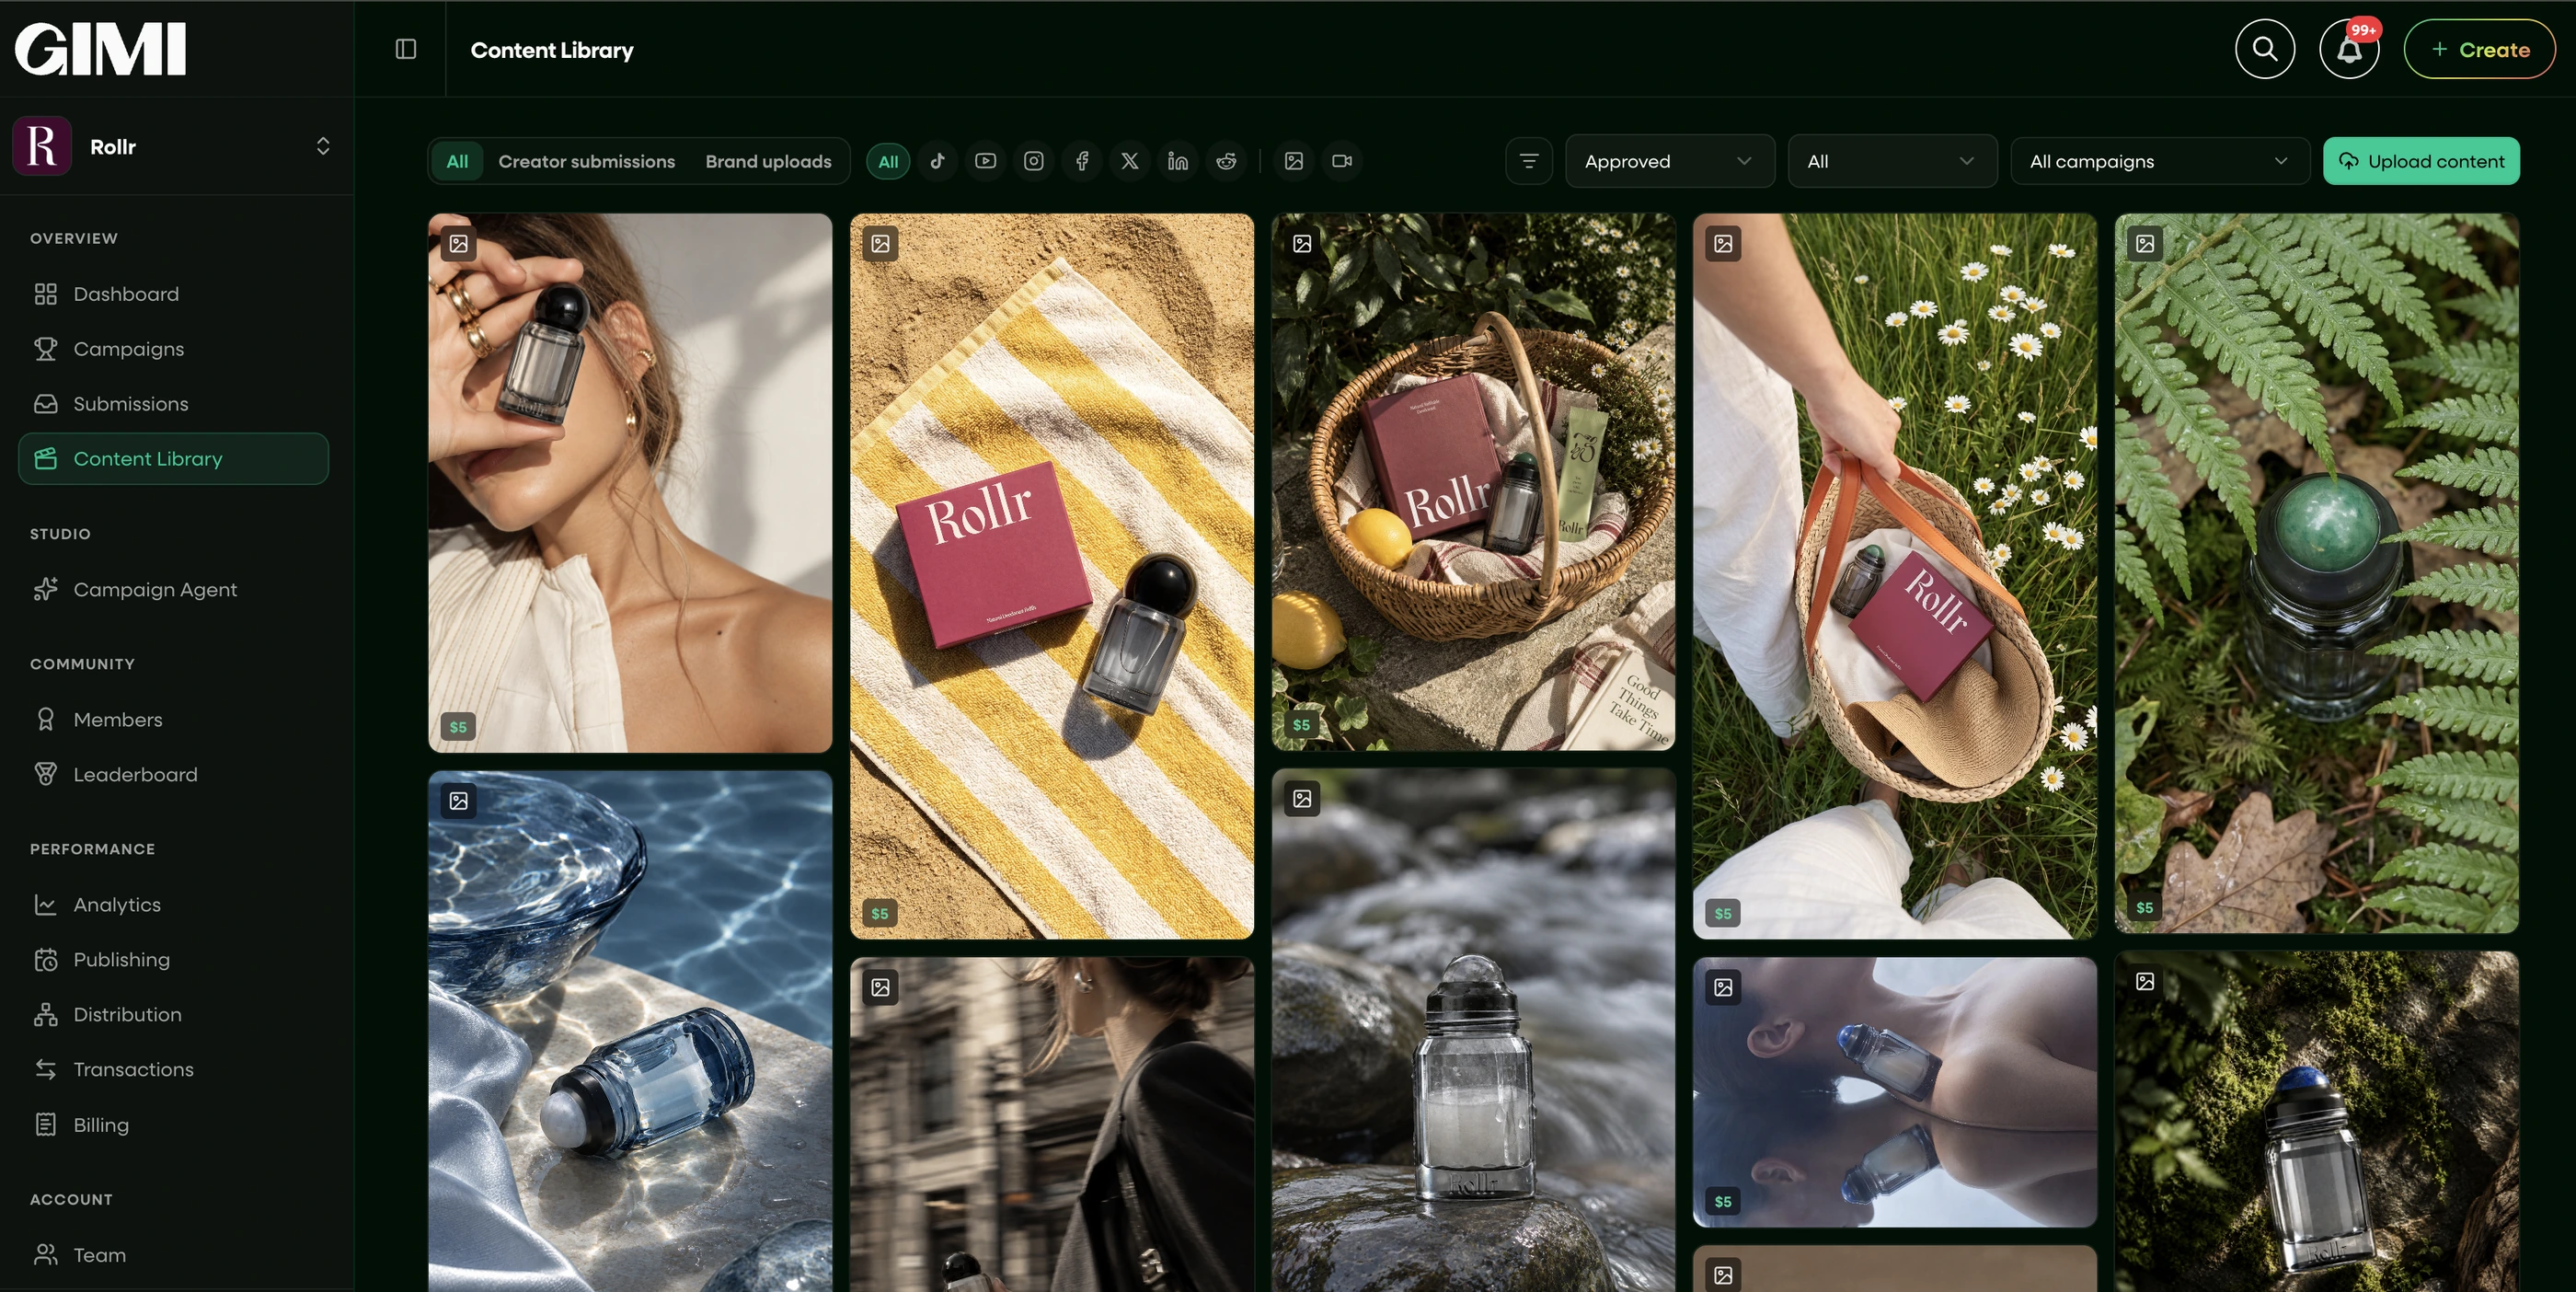2576x1292 pixels.
Task: Open Transactions in the sidebar
Action: (x=173, y=1070)
